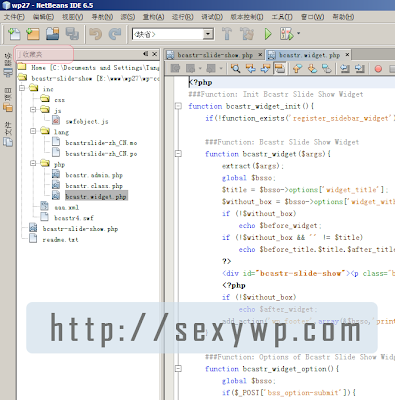Open the 源(S) menu
The width and height of the screenshot is (395, 400).
click(x=128, y=17)
